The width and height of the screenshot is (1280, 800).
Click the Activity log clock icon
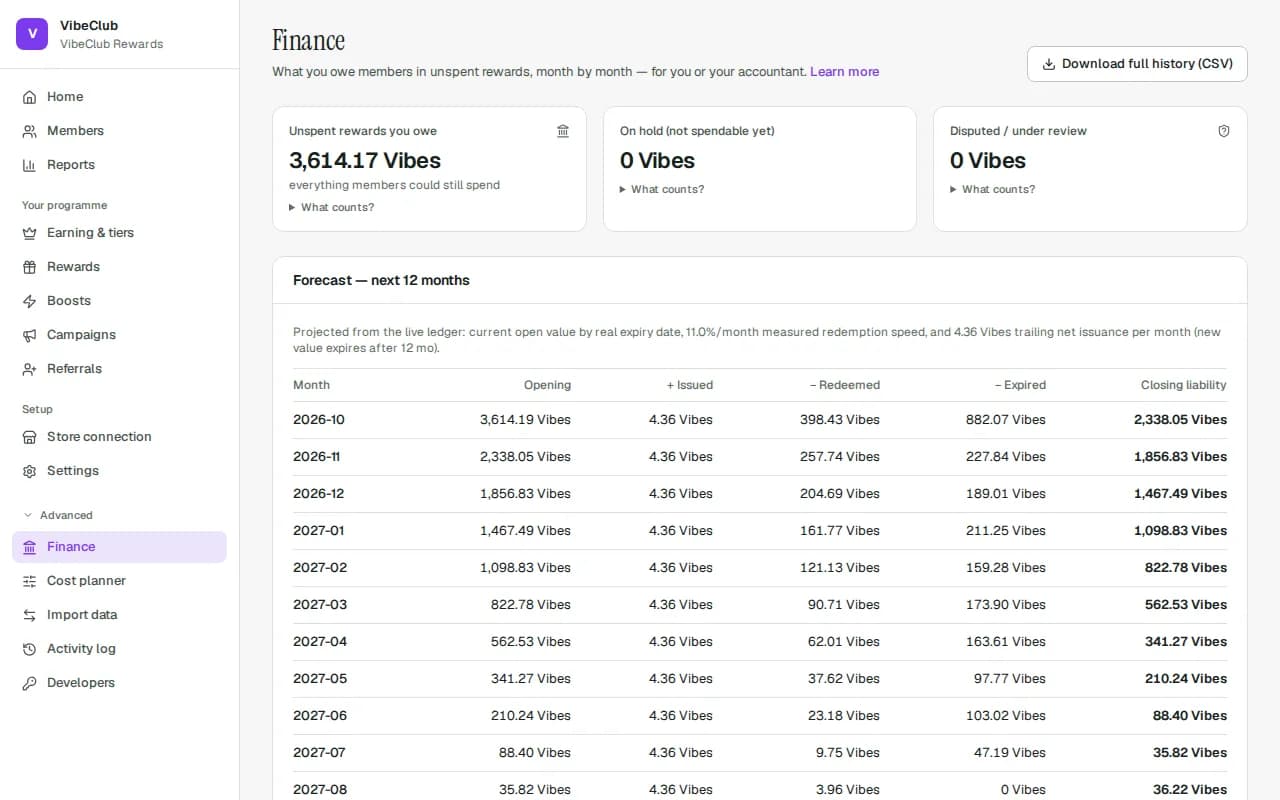tap(29, 649)
